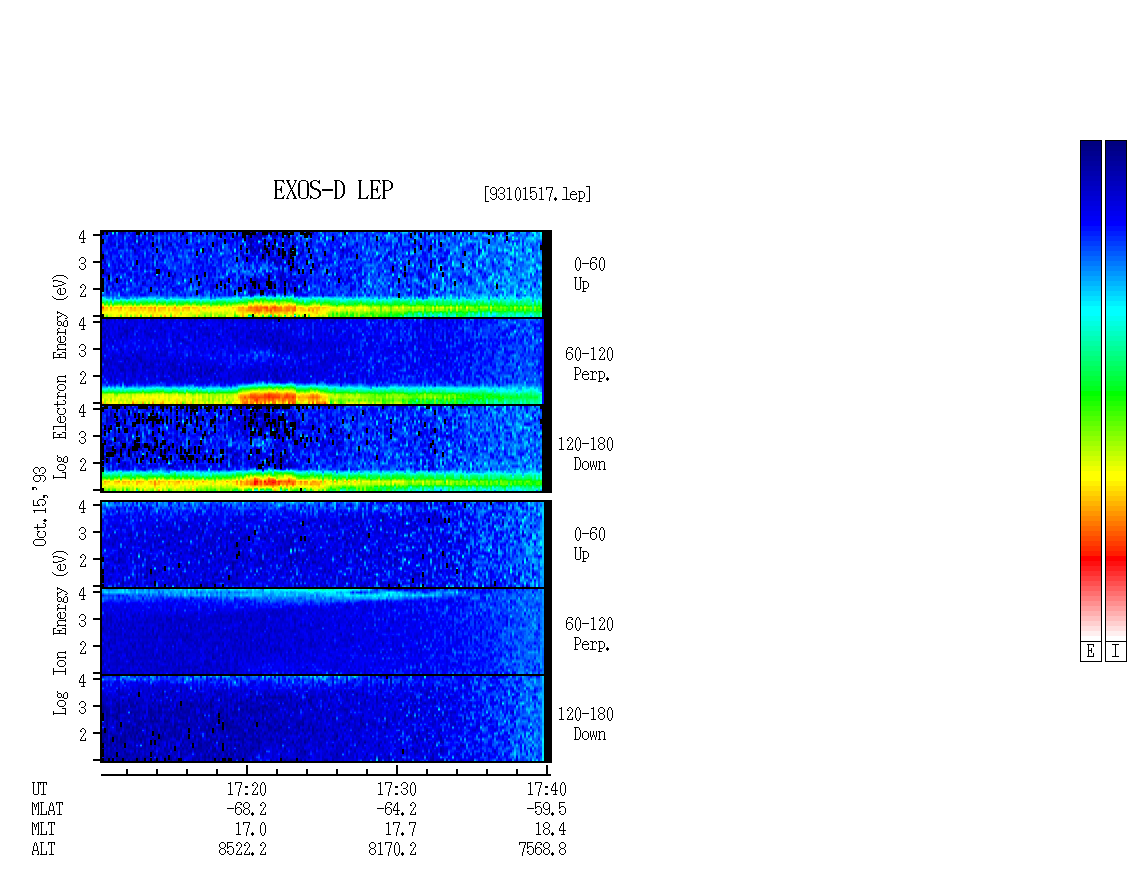This screenshot has width=1130, height=875.
Task: Click the EXOS-D LEP plot title
Action: coord(333,190)
